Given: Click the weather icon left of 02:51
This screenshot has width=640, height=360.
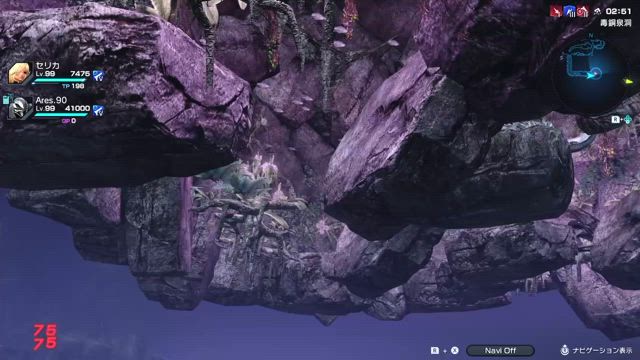Looking at the screenshot, I should [x=597, y=11].
